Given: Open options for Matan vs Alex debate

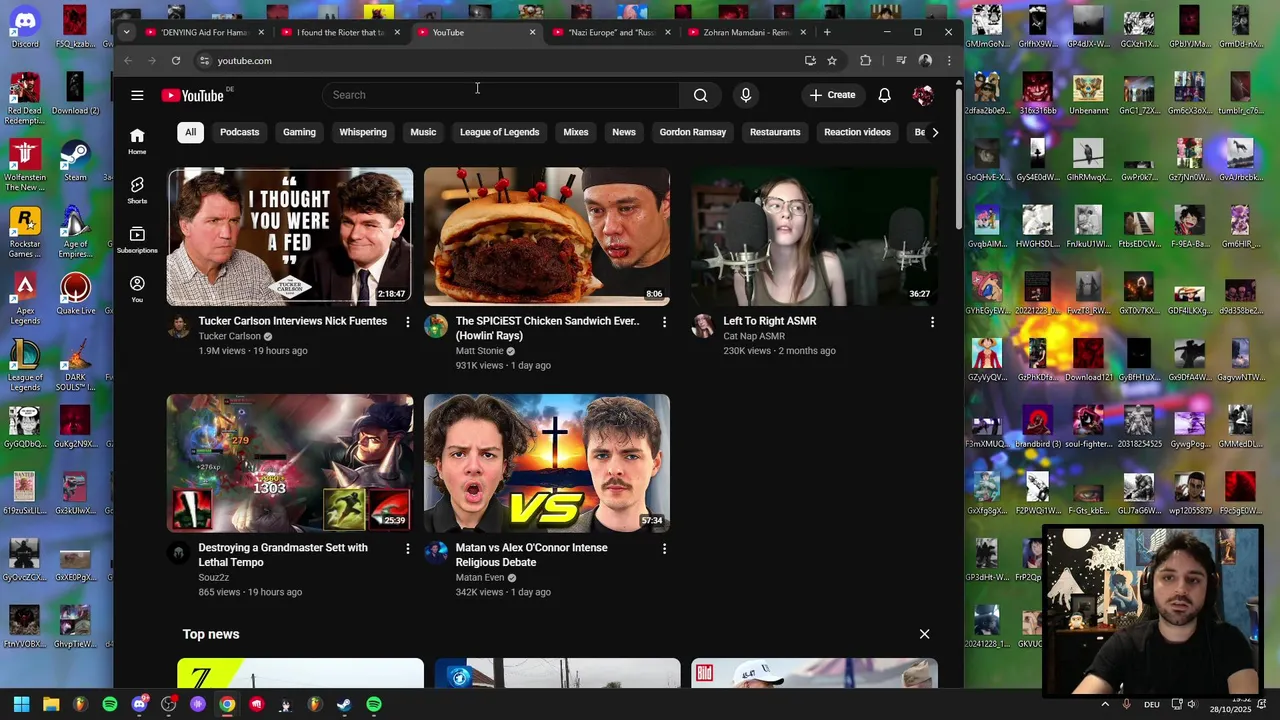Looking at the screenshot, I should point(664,549).
